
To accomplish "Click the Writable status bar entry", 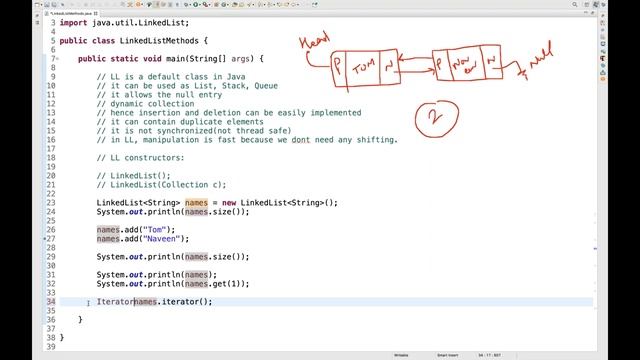I will point(401,356).
